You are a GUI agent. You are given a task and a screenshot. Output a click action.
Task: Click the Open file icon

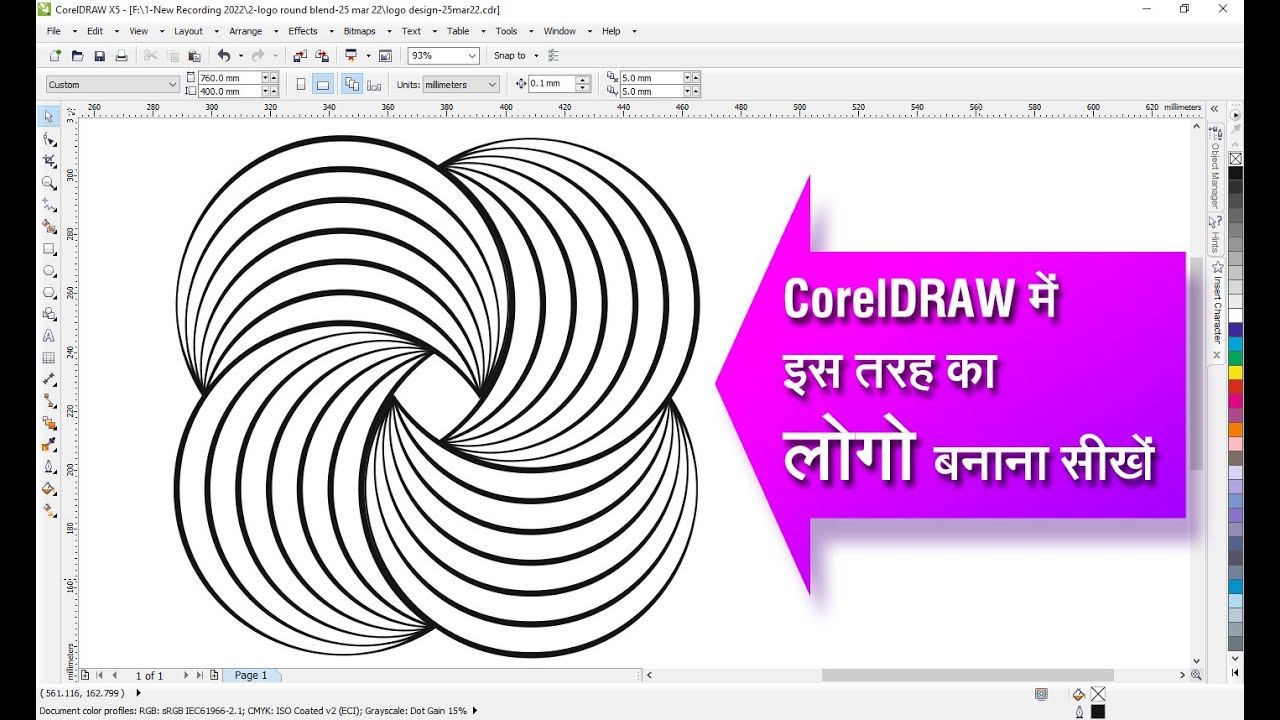[77, 56]
